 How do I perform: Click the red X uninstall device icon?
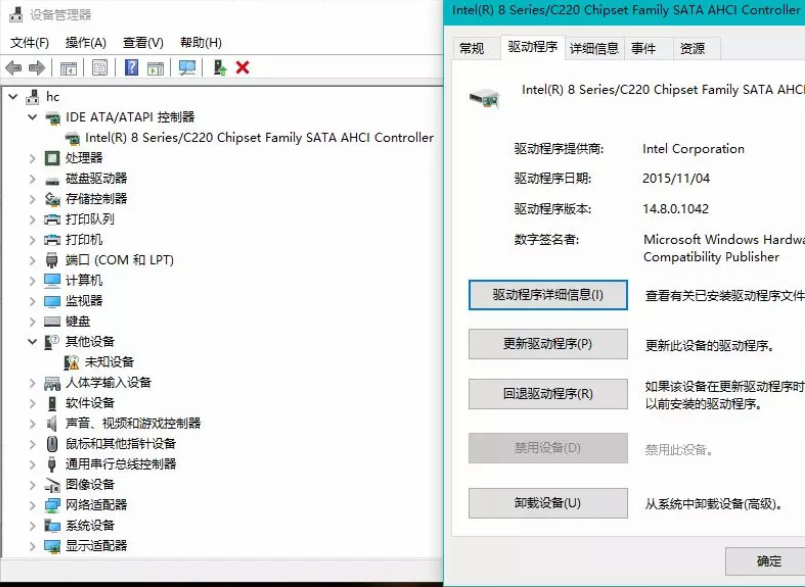[242, 67]
